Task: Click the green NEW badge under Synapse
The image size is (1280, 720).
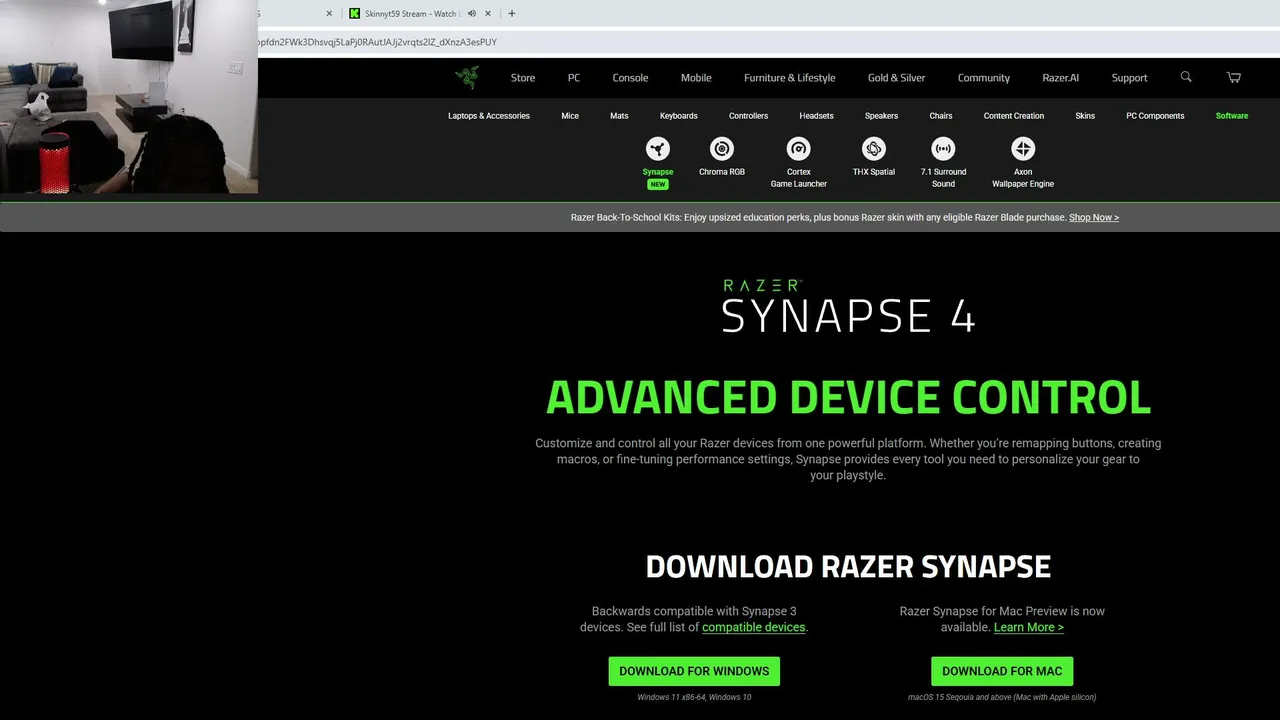Action: point(658,185)
